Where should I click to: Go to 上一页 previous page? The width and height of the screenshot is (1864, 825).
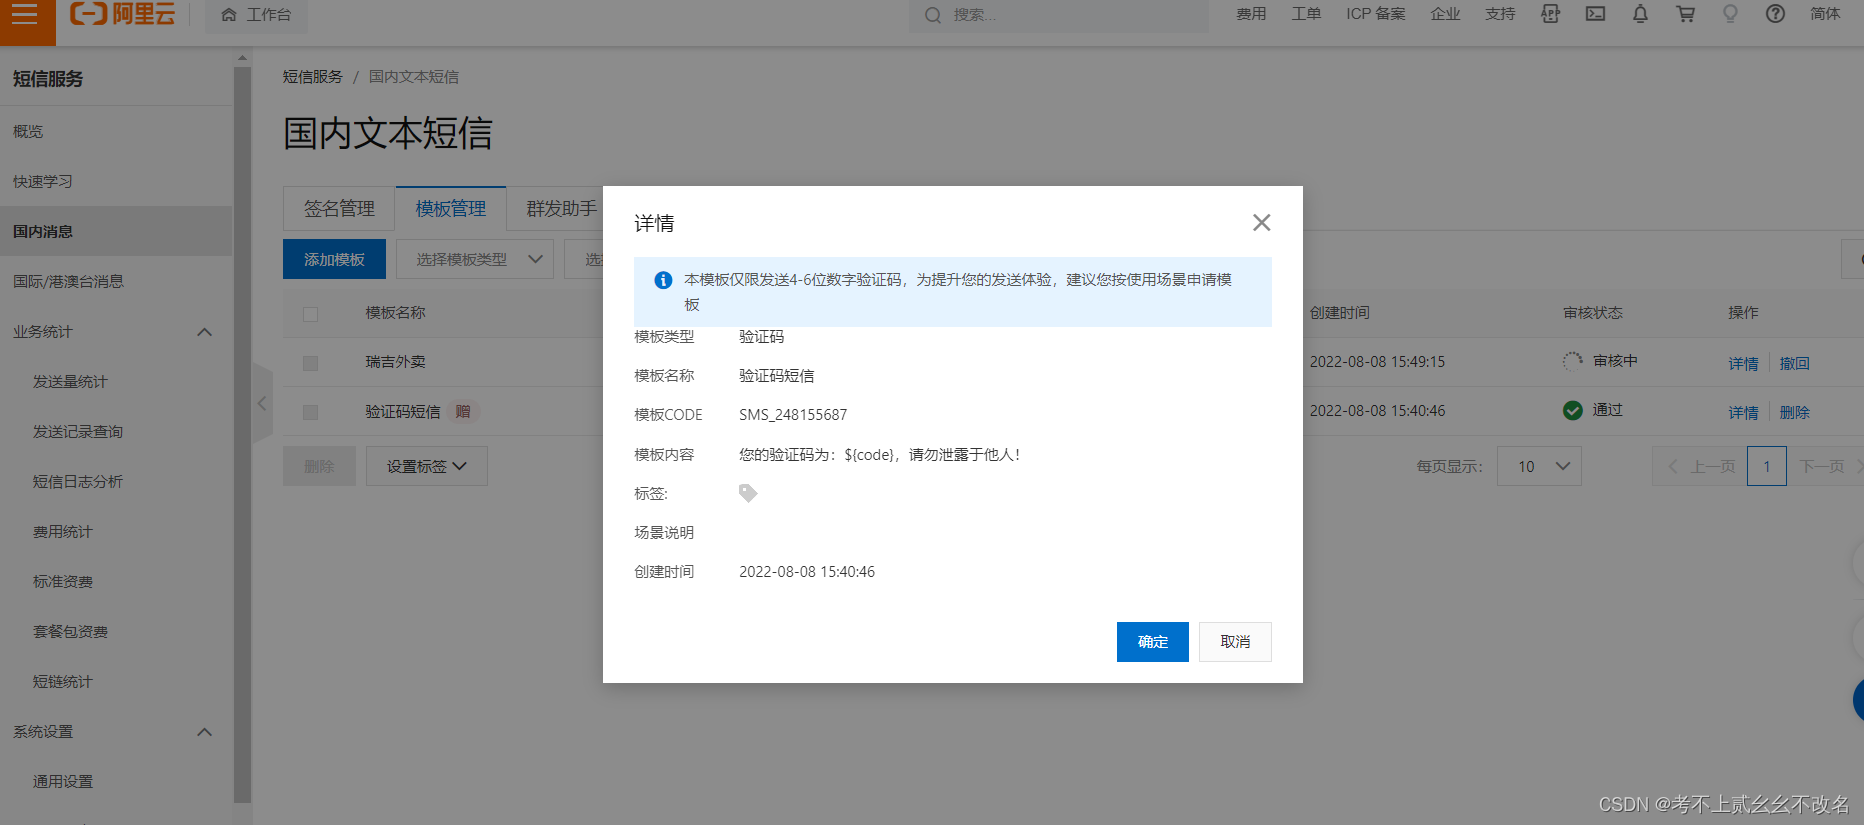coord(1700,466)
